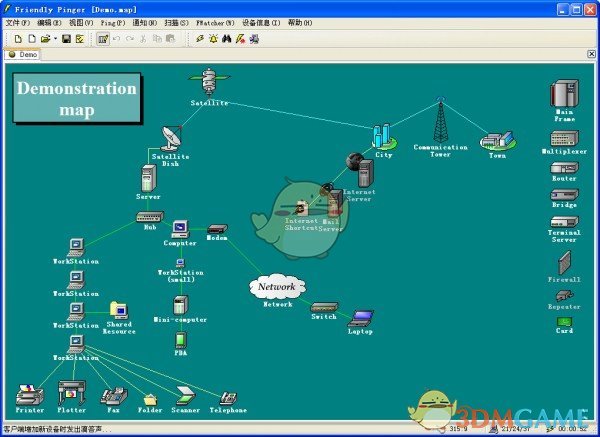
Task: Click the lightning with red mark icon
Action: (x=240, y=39)
